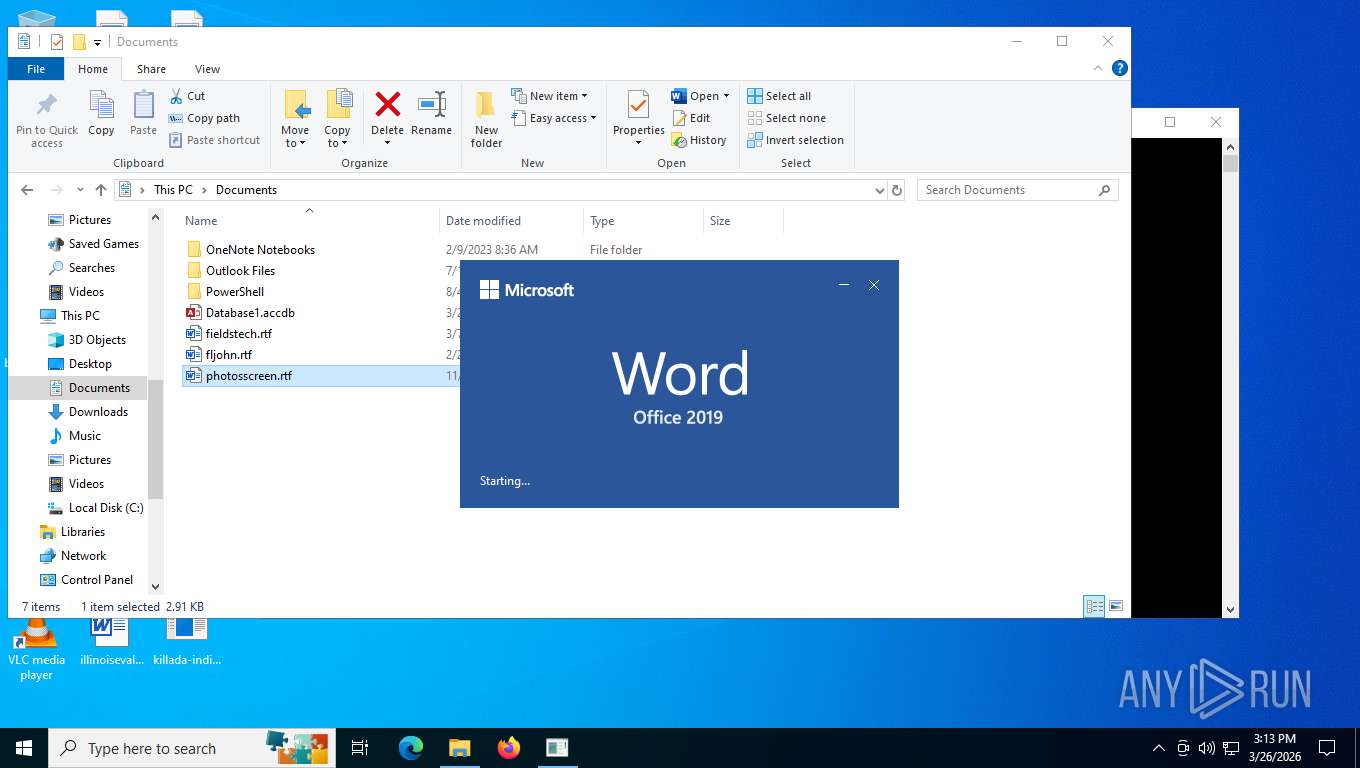The image size is (1360, 768).
Task: Open Explorer help icon
Action: click(1120, 68)
